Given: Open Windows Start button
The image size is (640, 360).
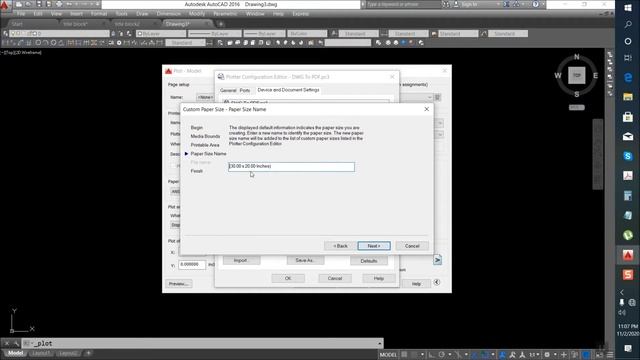Looking at the screenshot, I should point(628,8).
